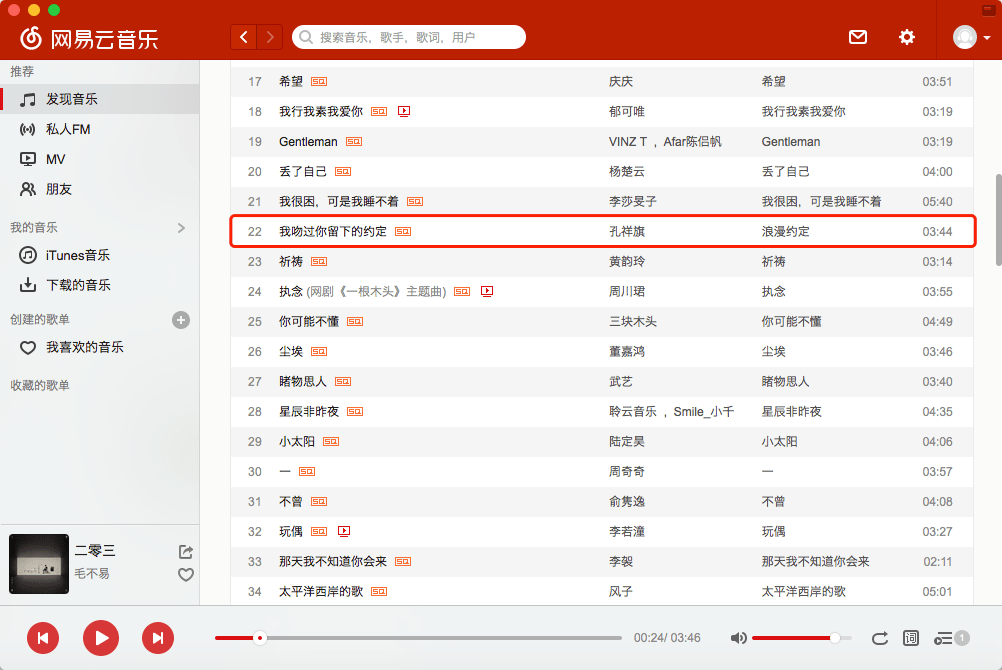The width and height of the screenshot is (1002, 670).
Task: Add a new playlist with plus icon
Action: [181, 320]
